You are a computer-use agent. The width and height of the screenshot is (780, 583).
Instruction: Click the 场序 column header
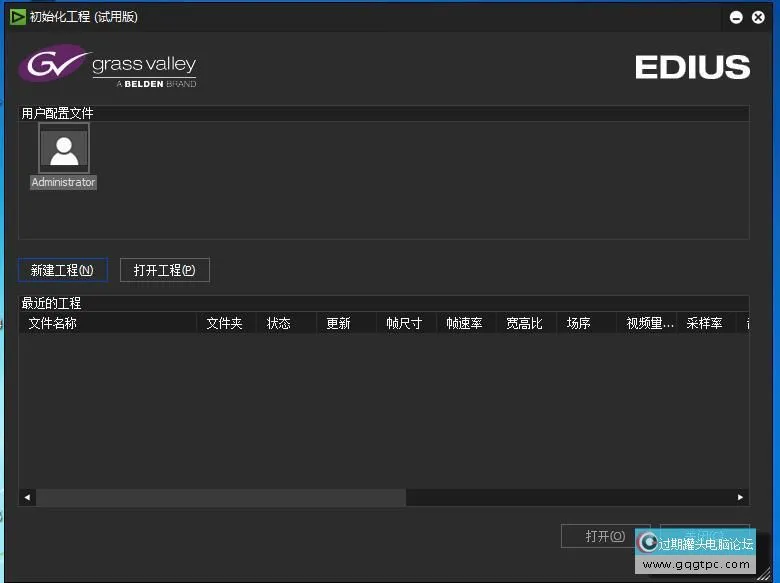587,323
